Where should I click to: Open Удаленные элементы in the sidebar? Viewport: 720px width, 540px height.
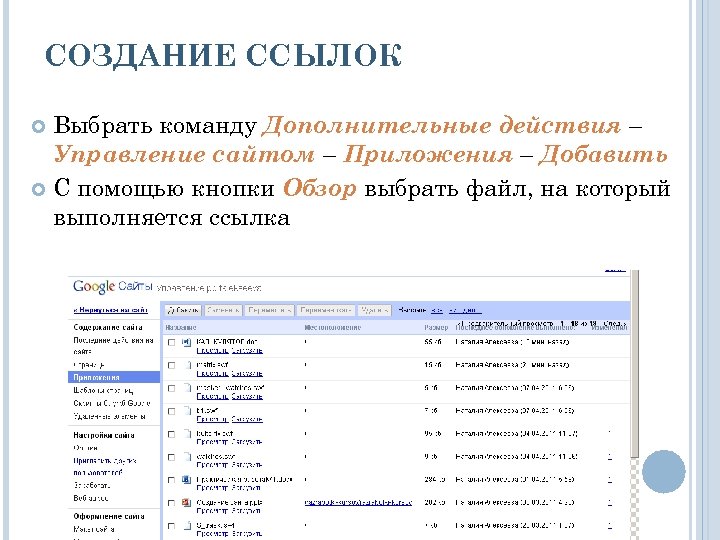click(109, 416)
